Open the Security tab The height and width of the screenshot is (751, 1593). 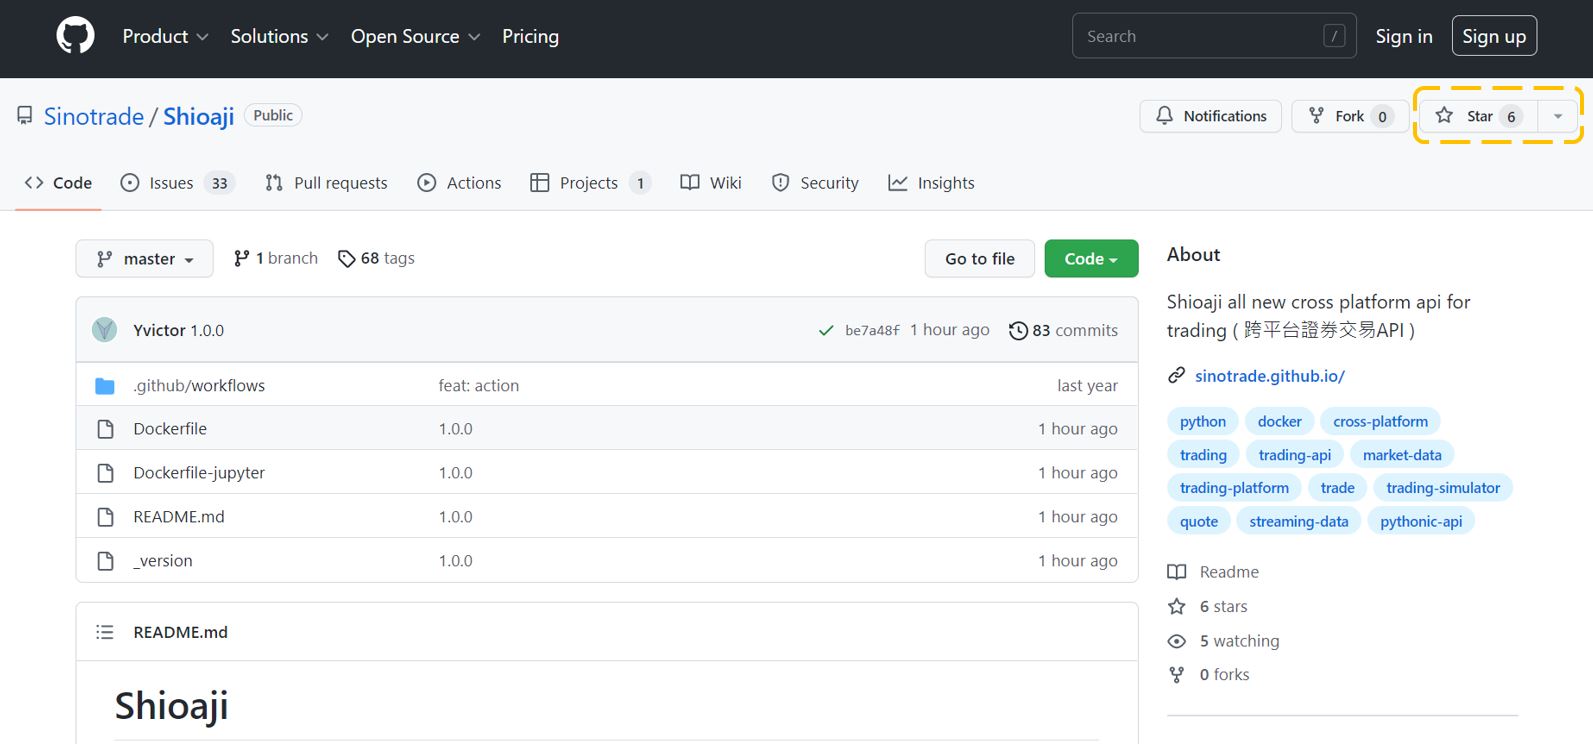click(x=815, y=183)
